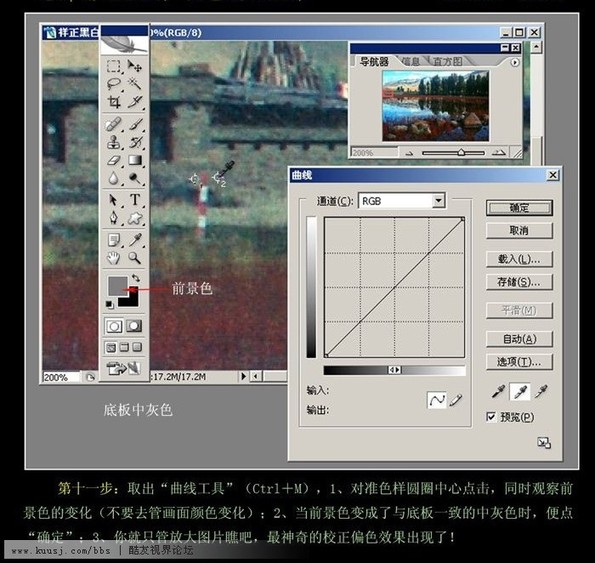This screenshot has height=563, width=595.
Task: Toggle the 预览(P) checkbox
Action: tap(491, 417)
